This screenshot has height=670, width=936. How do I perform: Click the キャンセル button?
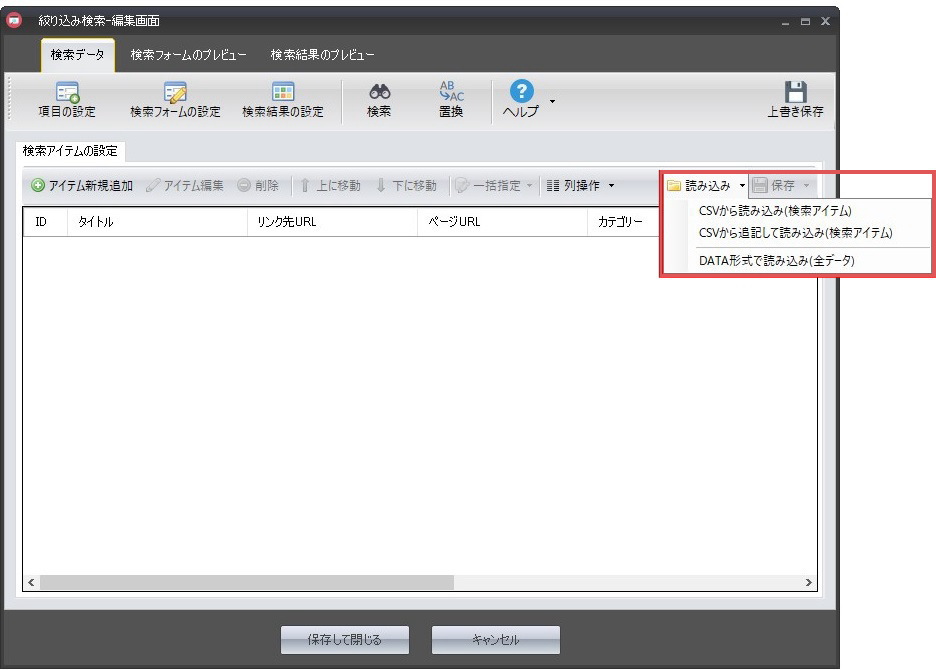tap(495, 640)
